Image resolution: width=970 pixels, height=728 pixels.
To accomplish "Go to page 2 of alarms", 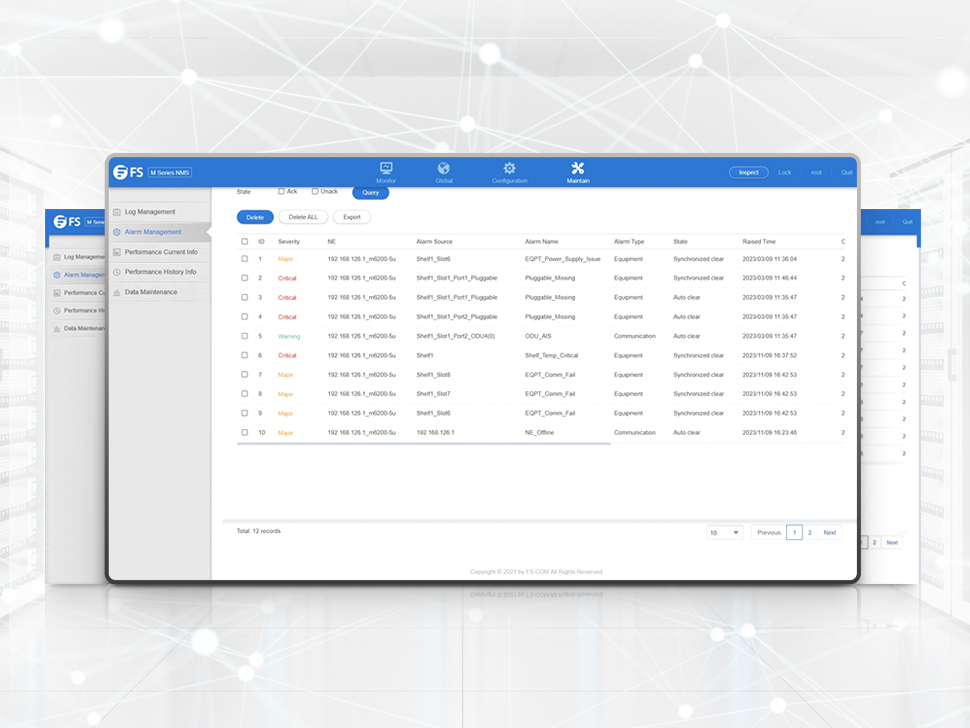I will pyautogui.click(x=810, y=533).
